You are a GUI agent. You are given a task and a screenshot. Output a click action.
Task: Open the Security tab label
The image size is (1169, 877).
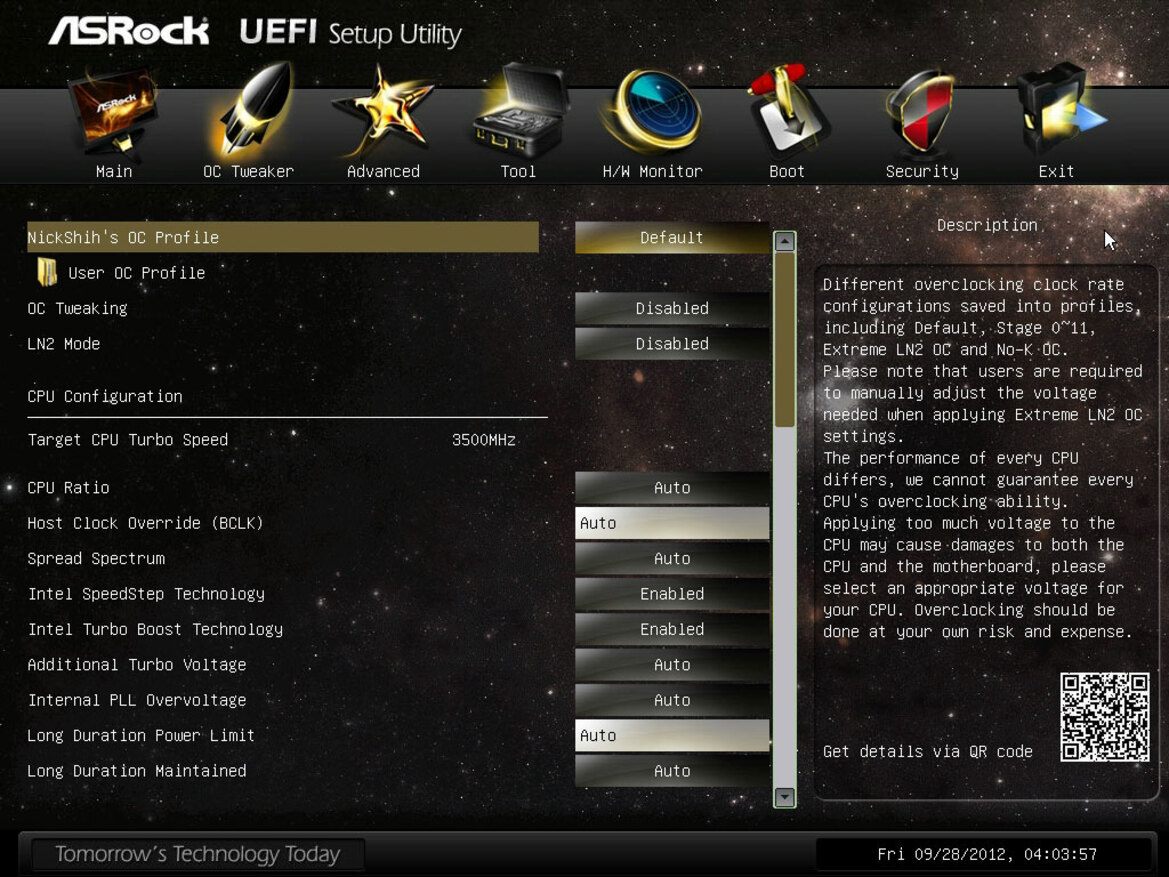(x=922, y=172)
